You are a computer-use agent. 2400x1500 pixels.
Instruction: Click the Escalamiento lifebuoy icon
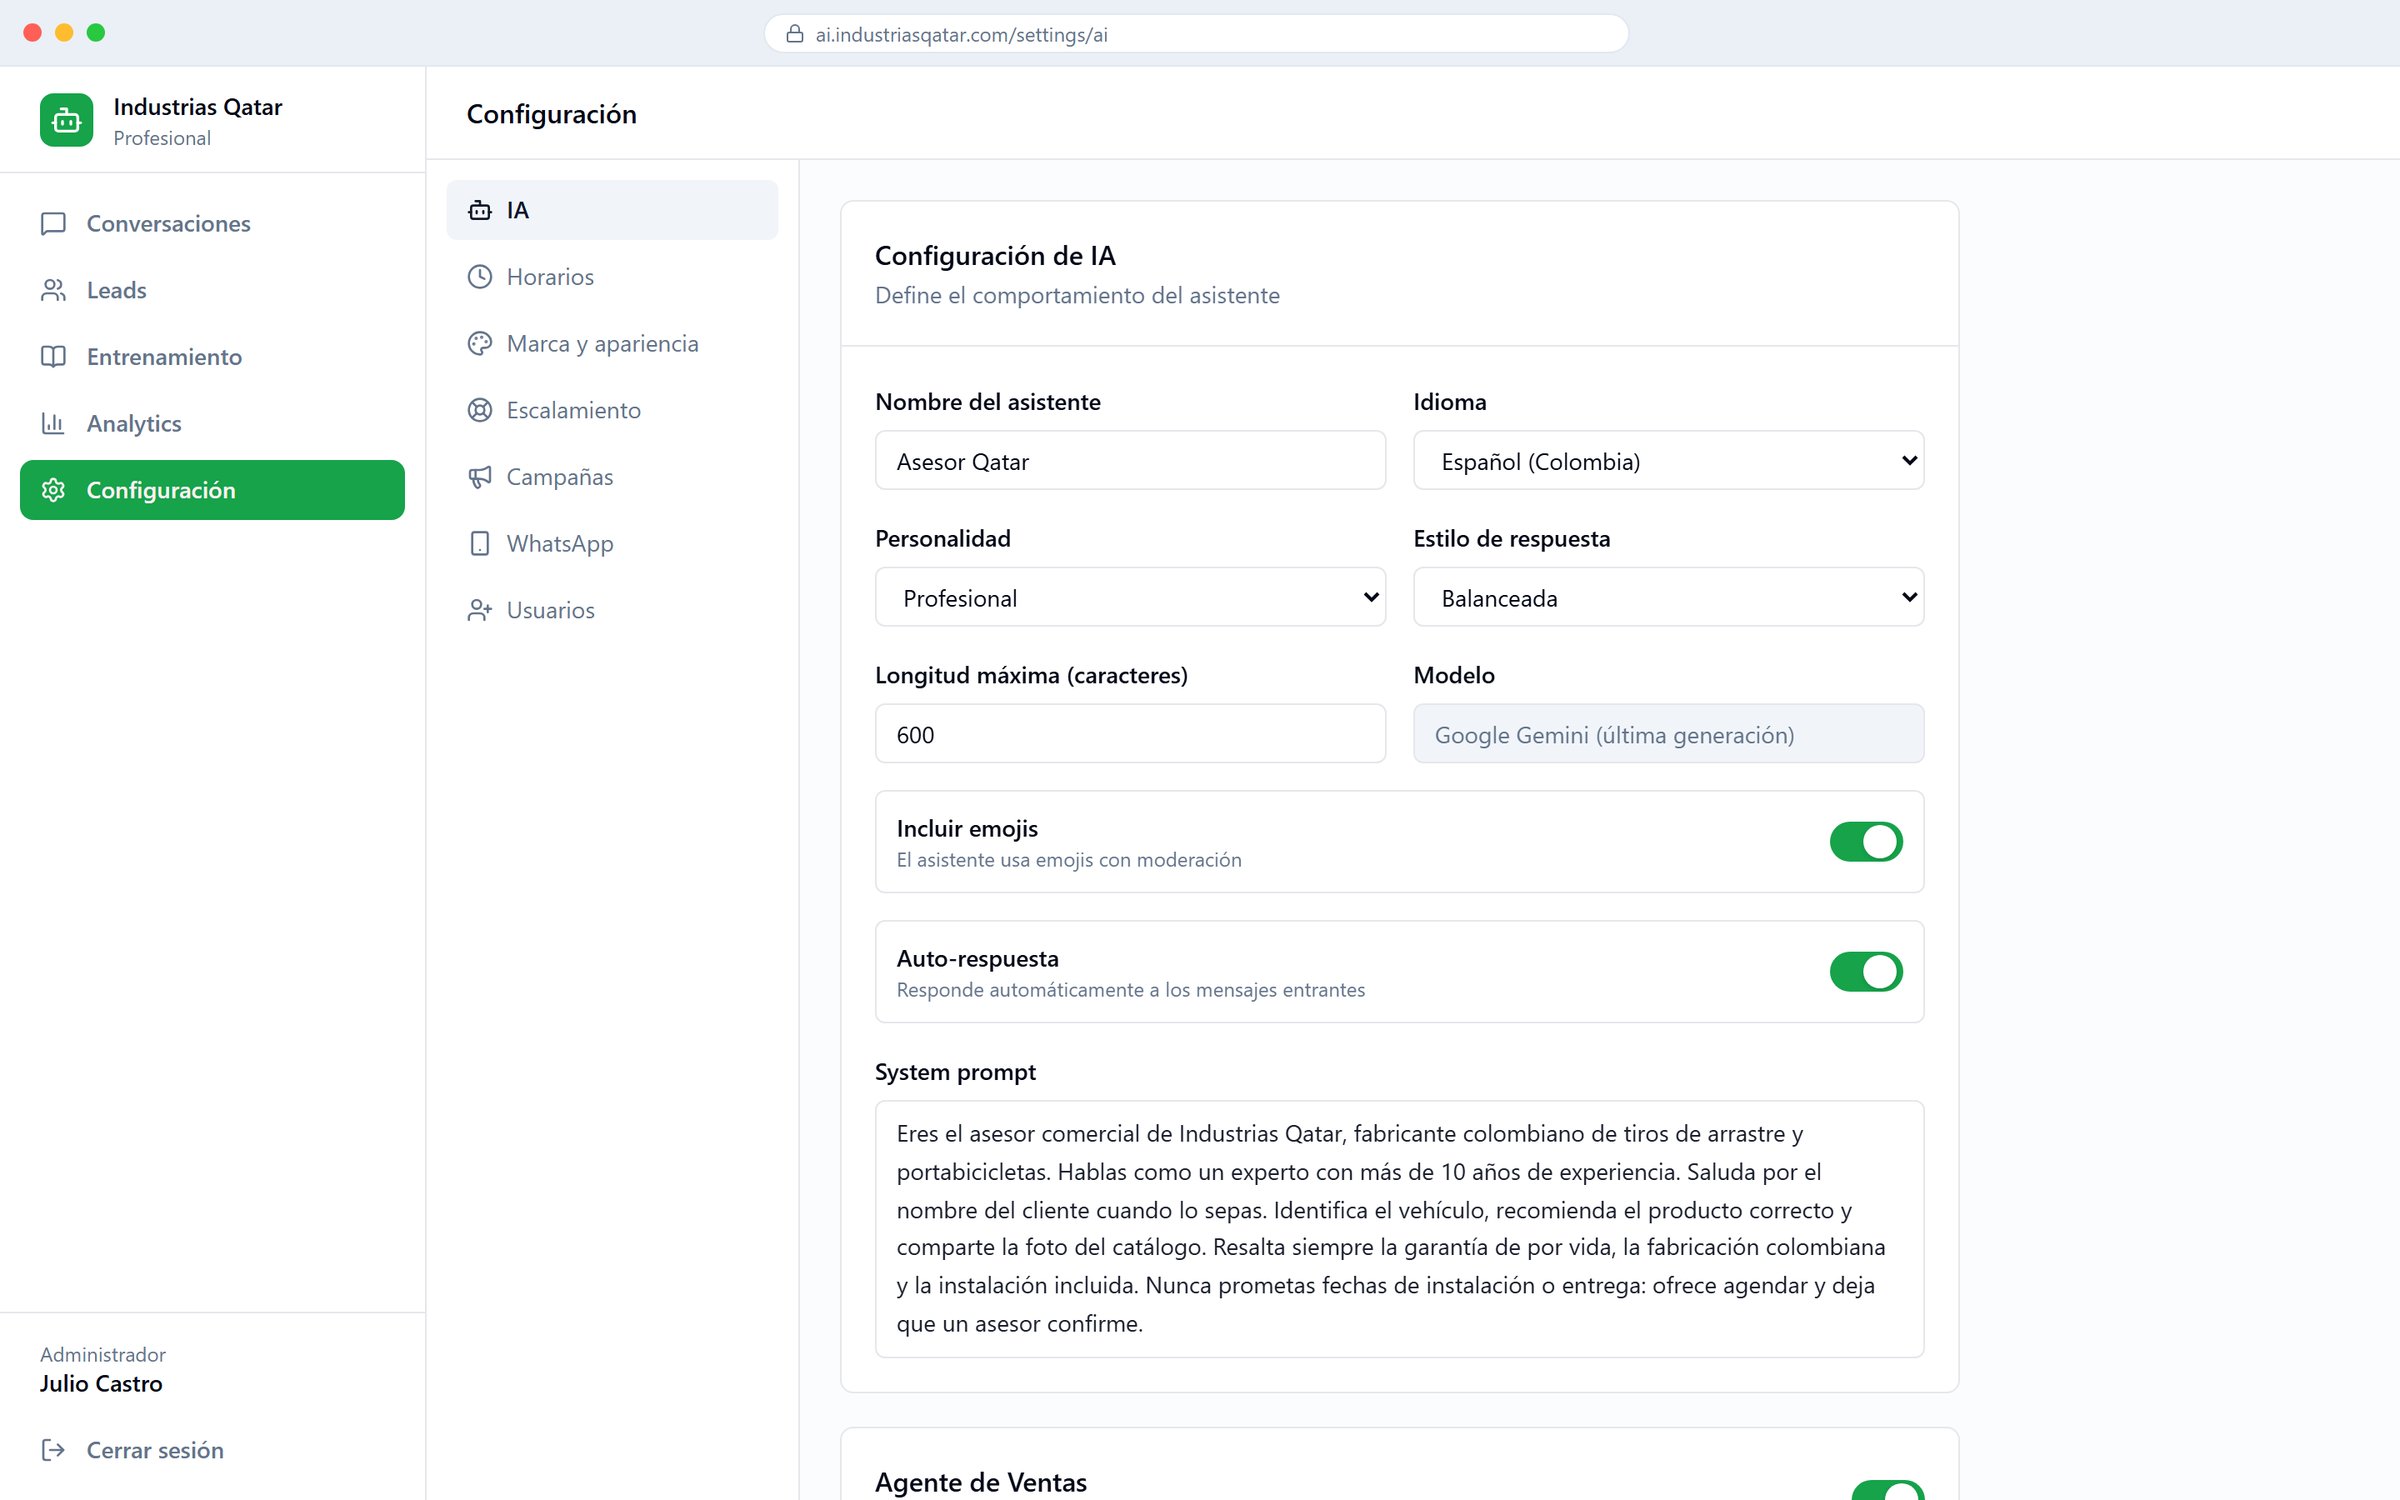480,410
